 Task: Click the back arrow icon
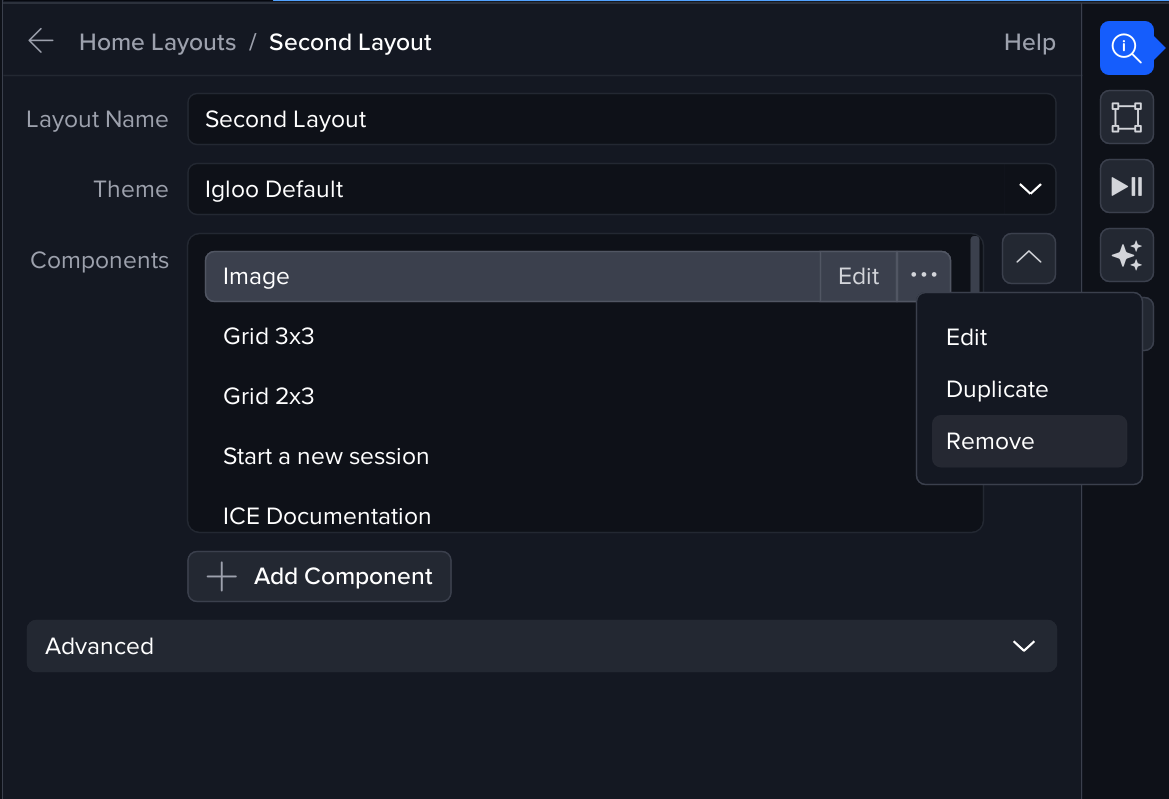coord(41,41)
